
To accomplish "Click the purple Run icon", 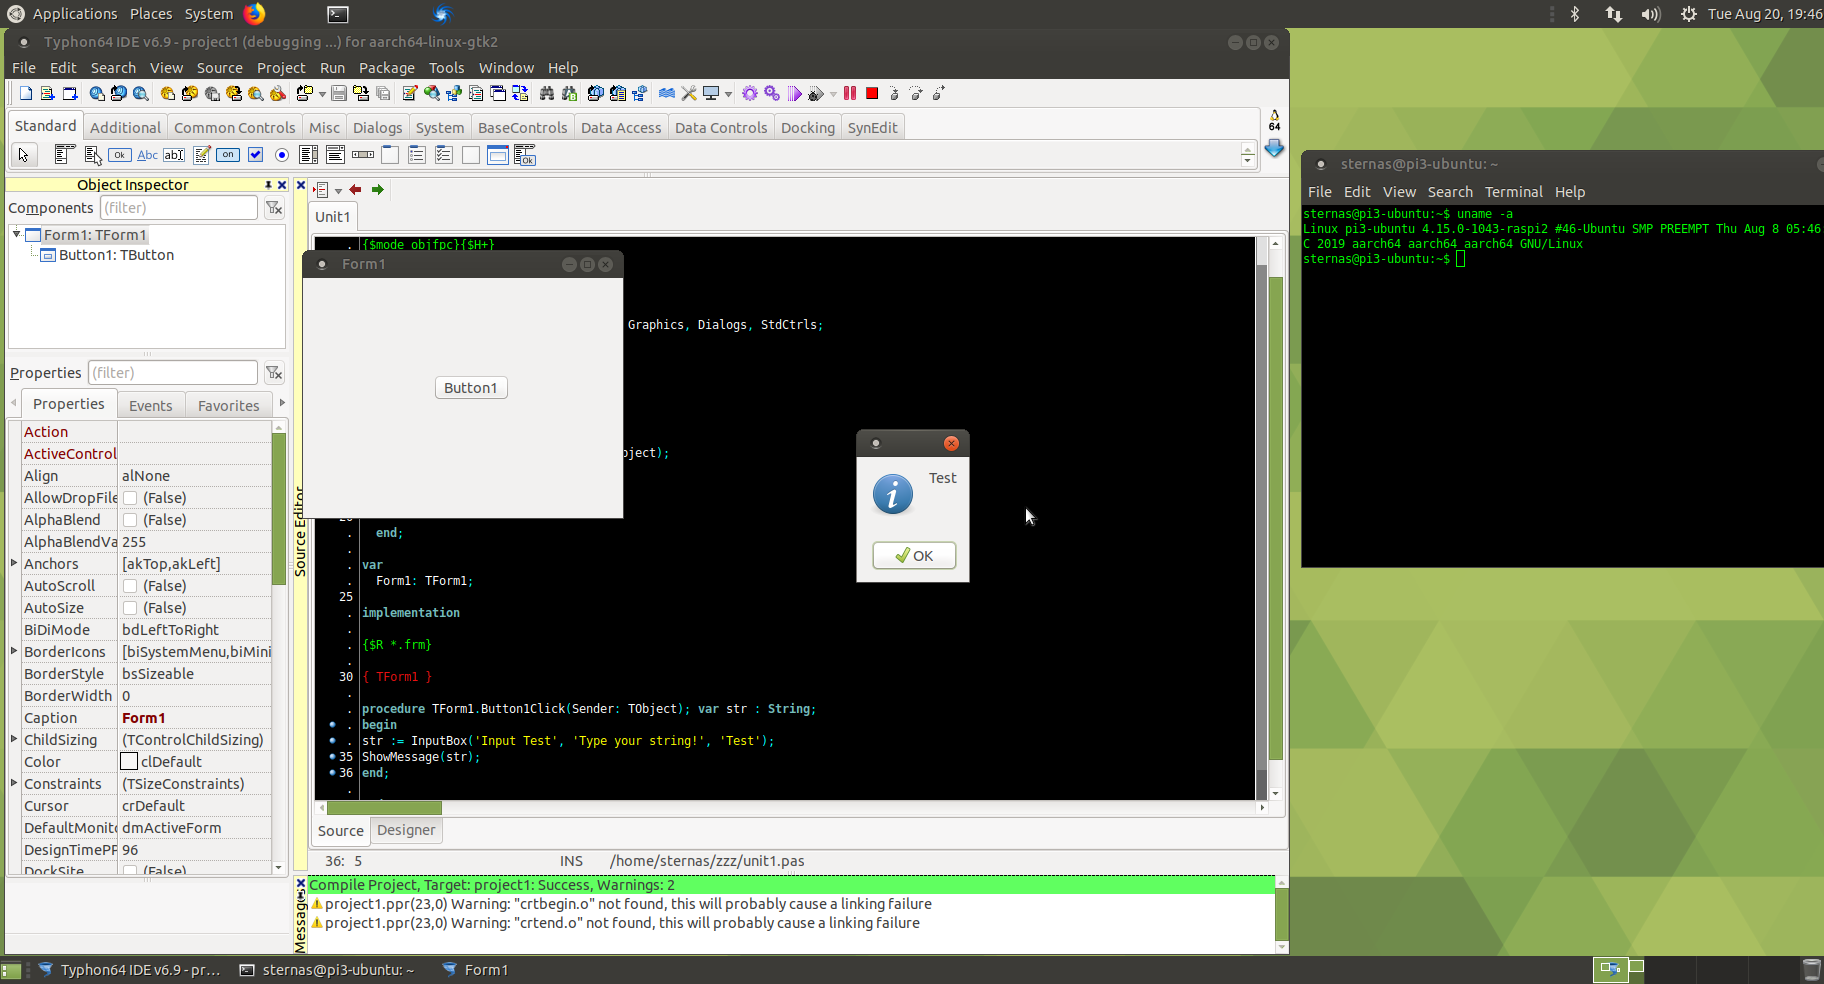I will (794, 93).
